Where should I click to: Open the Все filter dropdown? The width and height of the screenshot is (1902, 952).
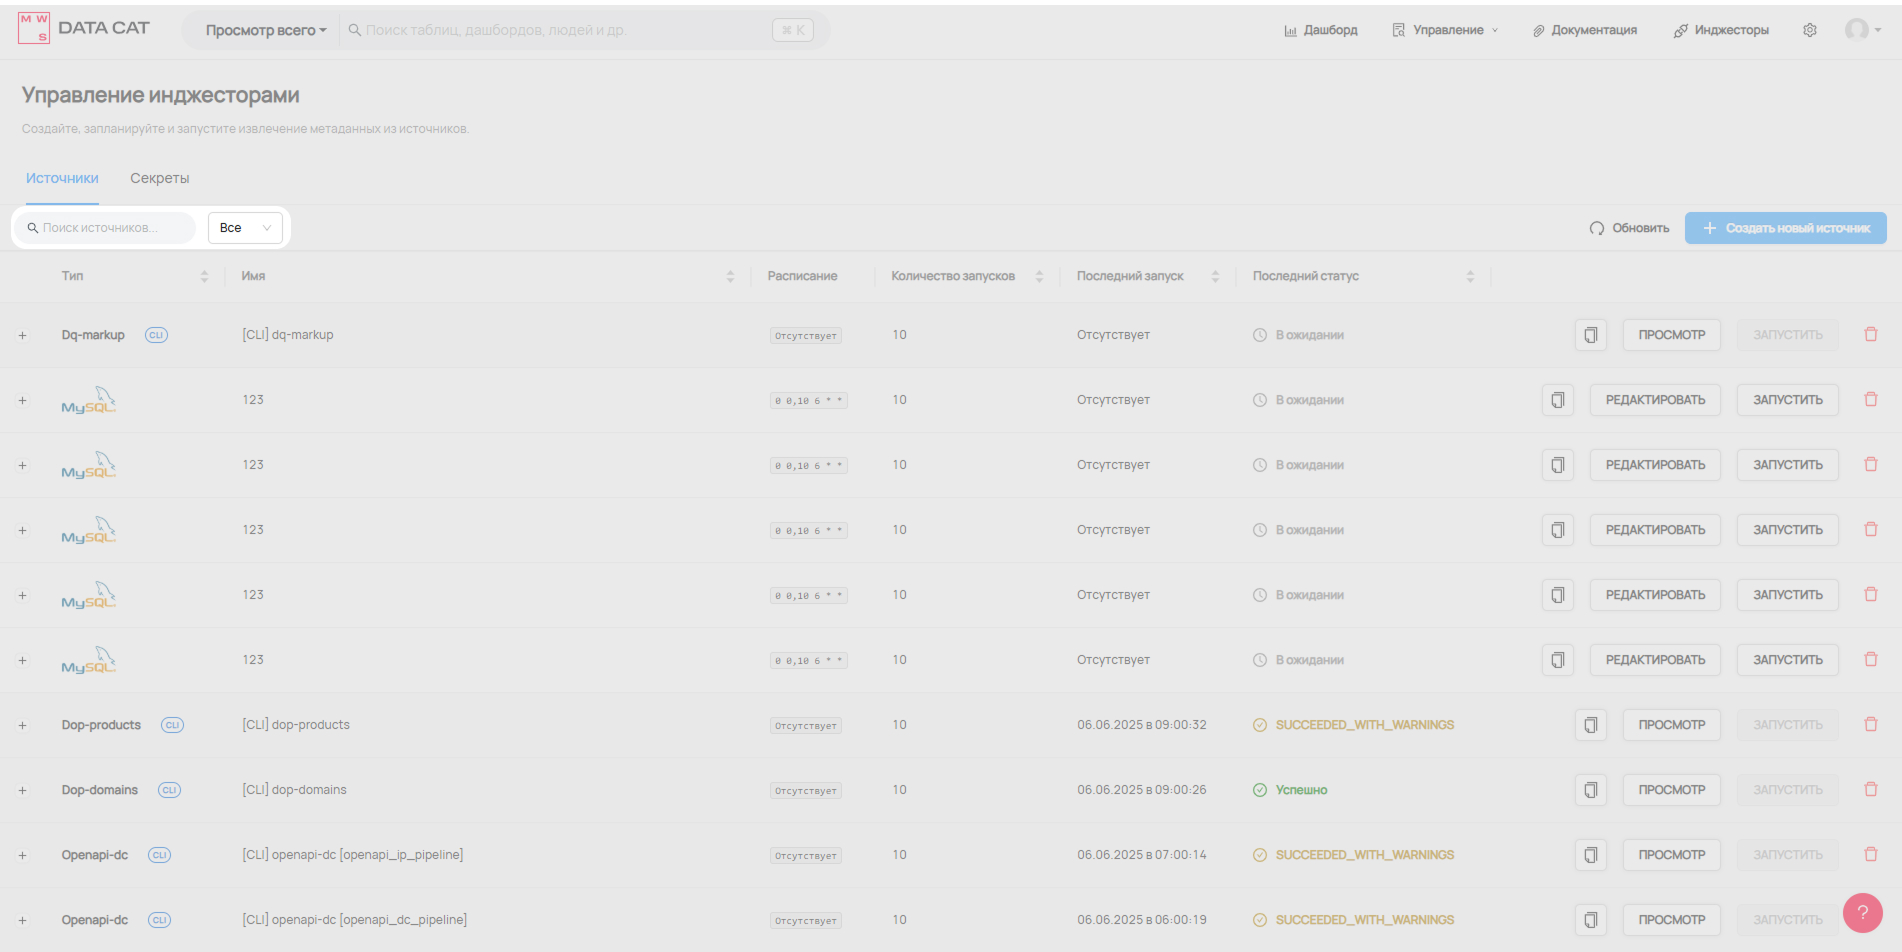pyautogui.click(x=245, y=228)
